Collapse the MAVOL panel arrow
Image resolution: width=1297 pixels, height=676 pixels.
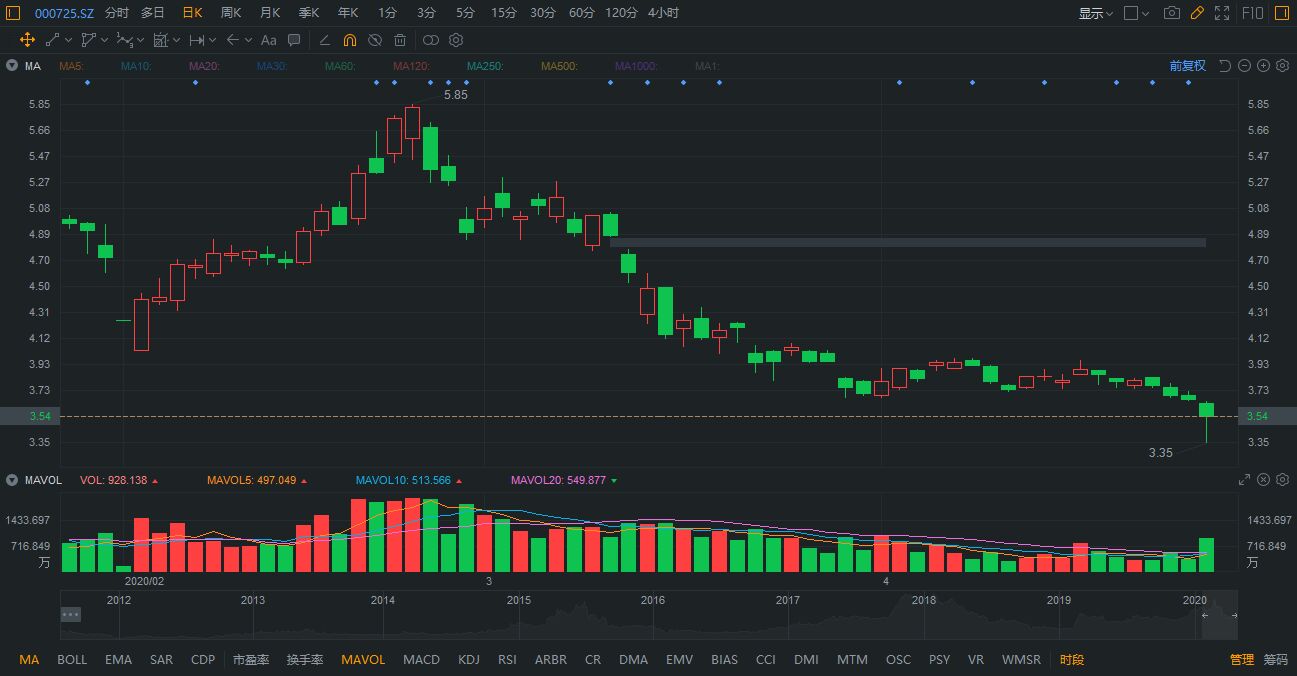click(12, 480)
